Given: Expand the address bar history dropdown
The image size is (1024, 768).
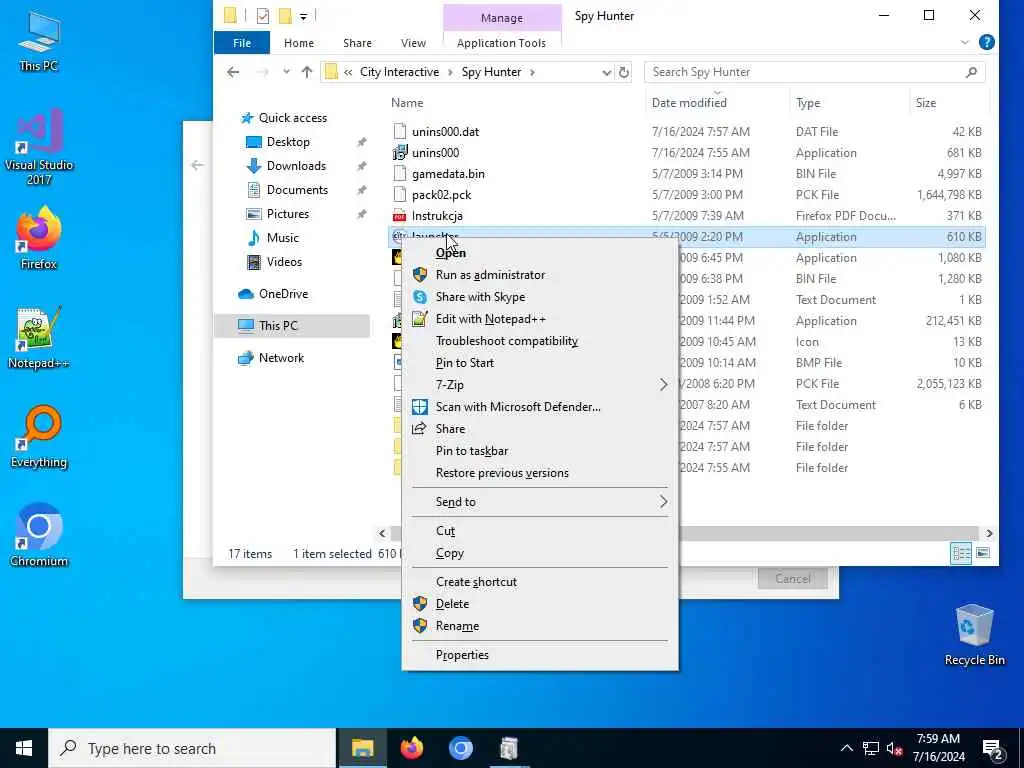Looking at the screenshot, I should coord(606,72).
